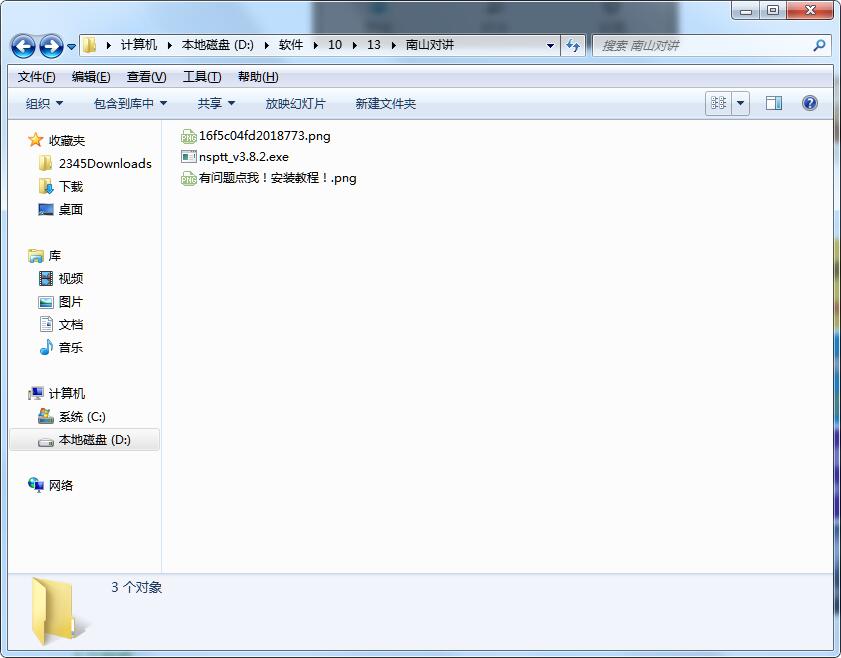Open the 包含到库中 dropdown
This screenshot has width=841, height=658.
coord(130,103)
